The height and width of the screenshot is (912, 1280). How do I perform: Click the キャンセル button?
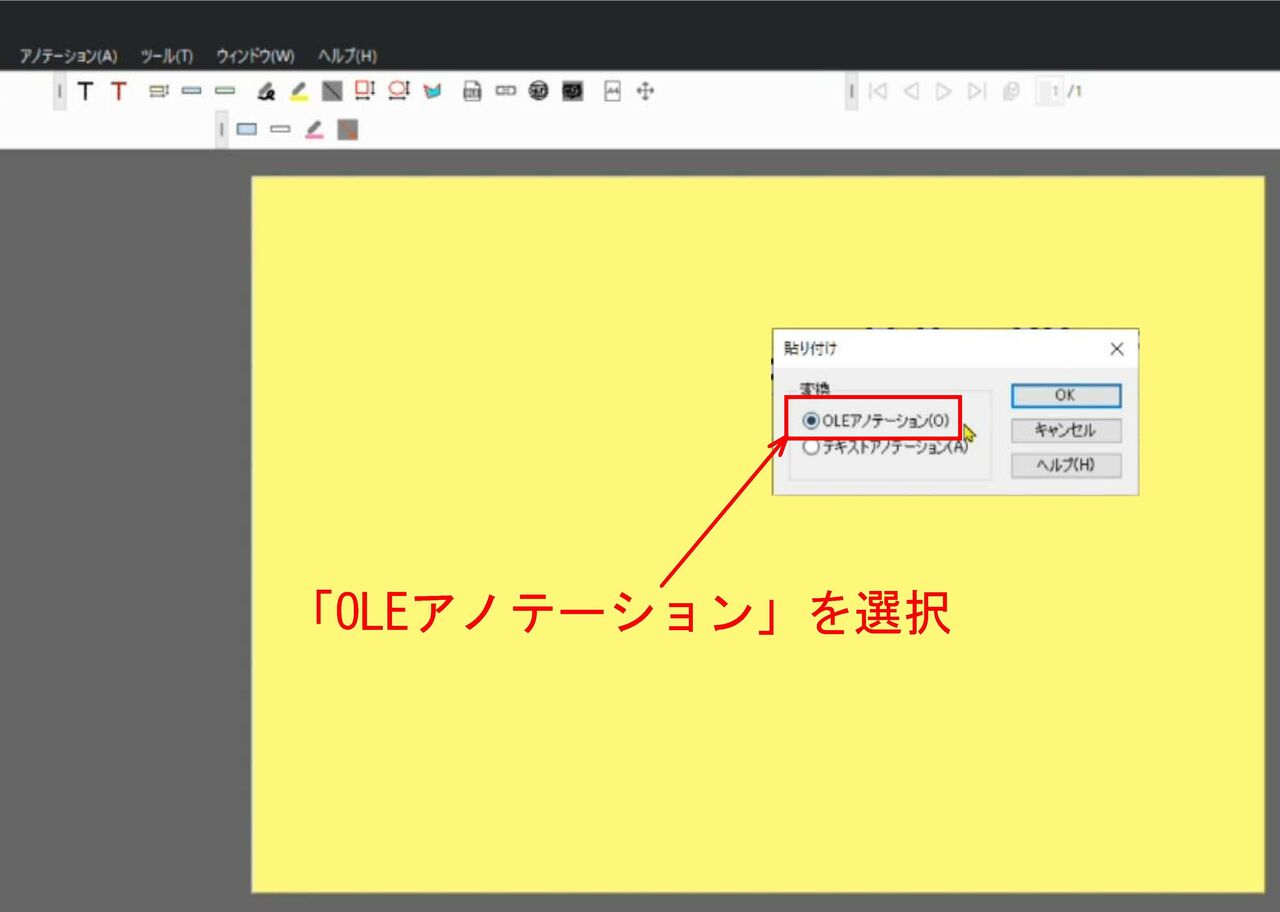(x=1066, y=430)
